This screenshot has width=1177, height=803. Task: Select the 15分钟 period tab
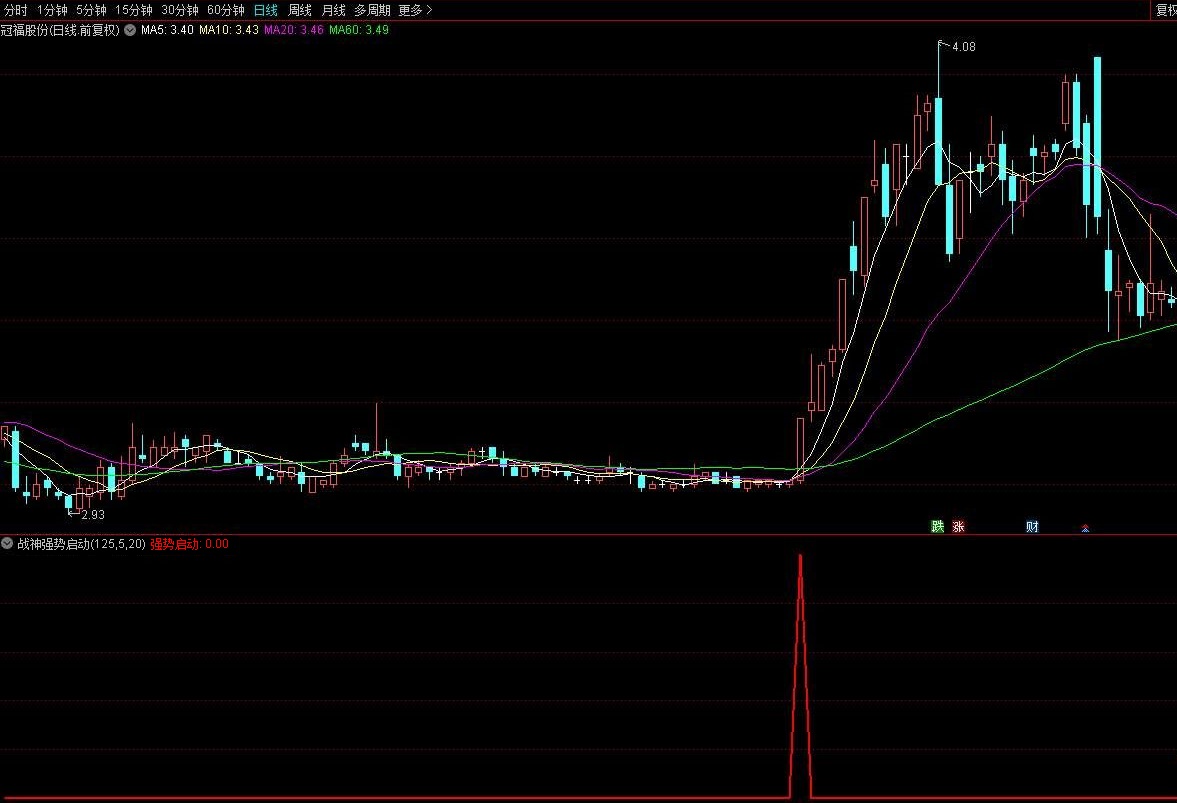tap(134, 11)
